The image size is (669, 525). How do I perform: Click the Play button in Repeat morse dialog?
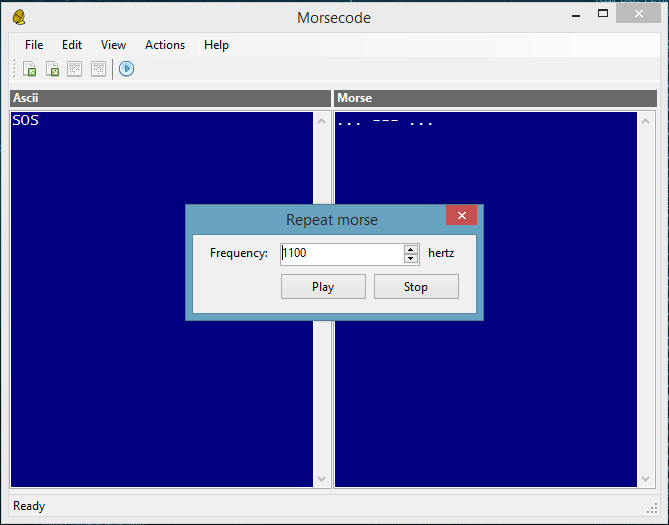pyautogui.click(x=323, y=286)
